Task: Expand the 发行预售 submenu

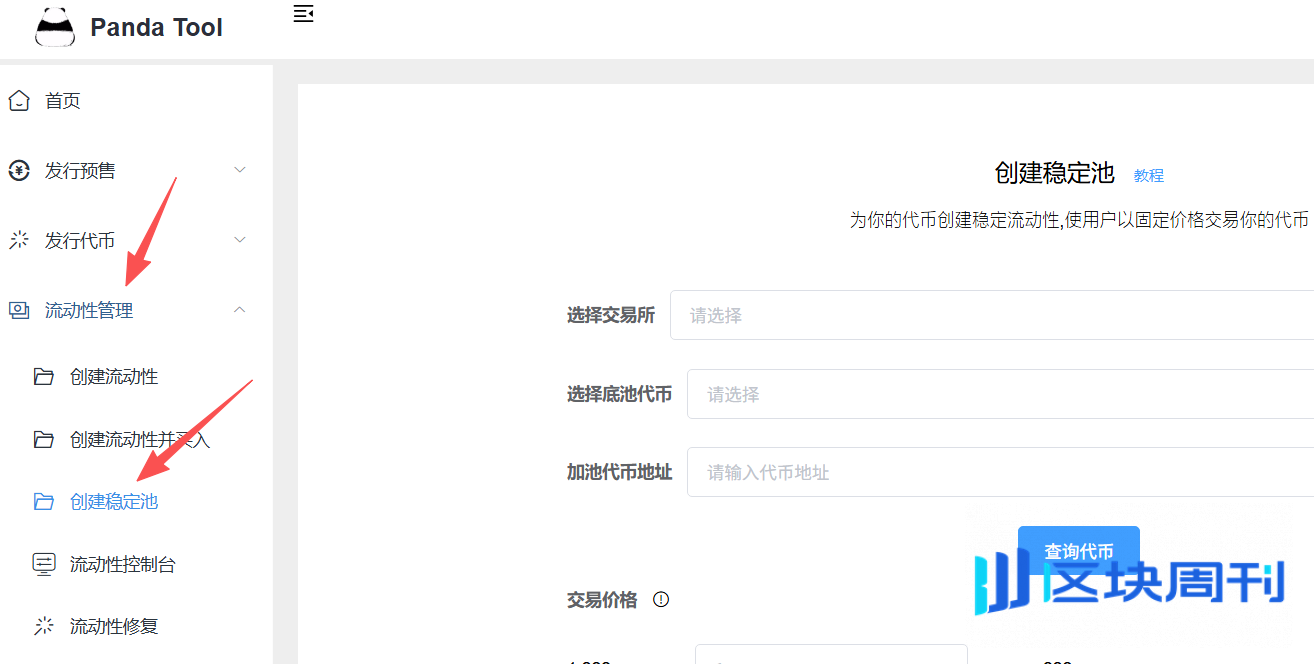Action: coord(239,170)
